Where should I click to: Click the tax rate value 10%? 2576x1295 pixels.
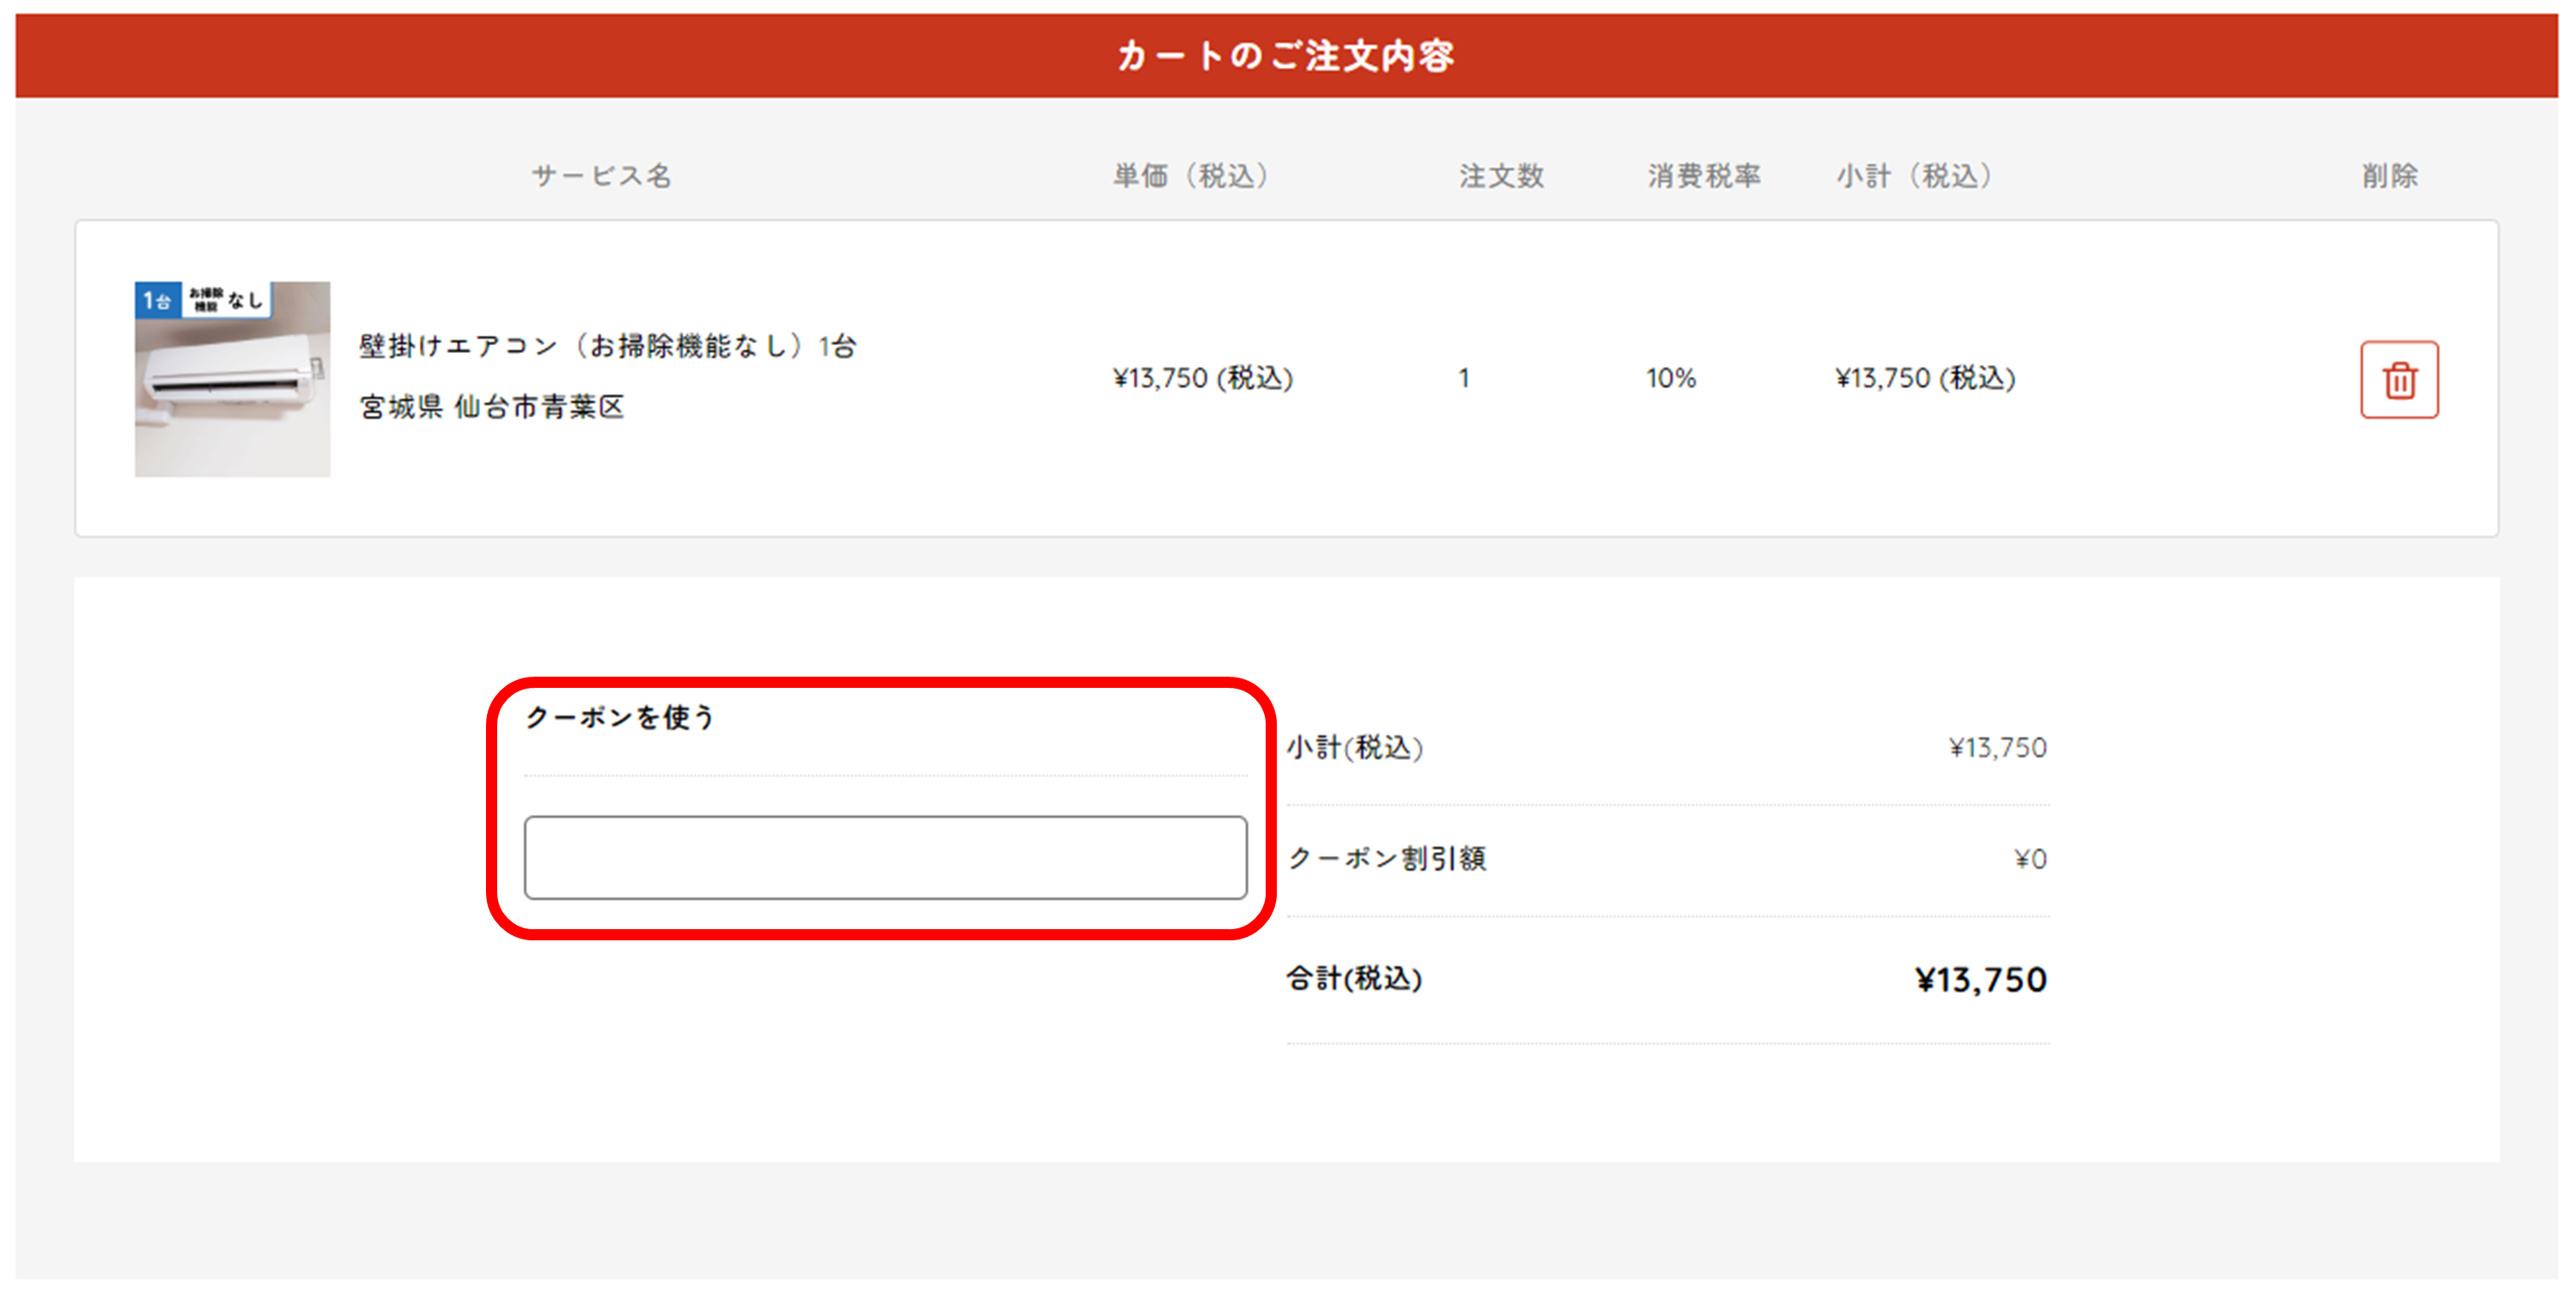coord(1671,378)
